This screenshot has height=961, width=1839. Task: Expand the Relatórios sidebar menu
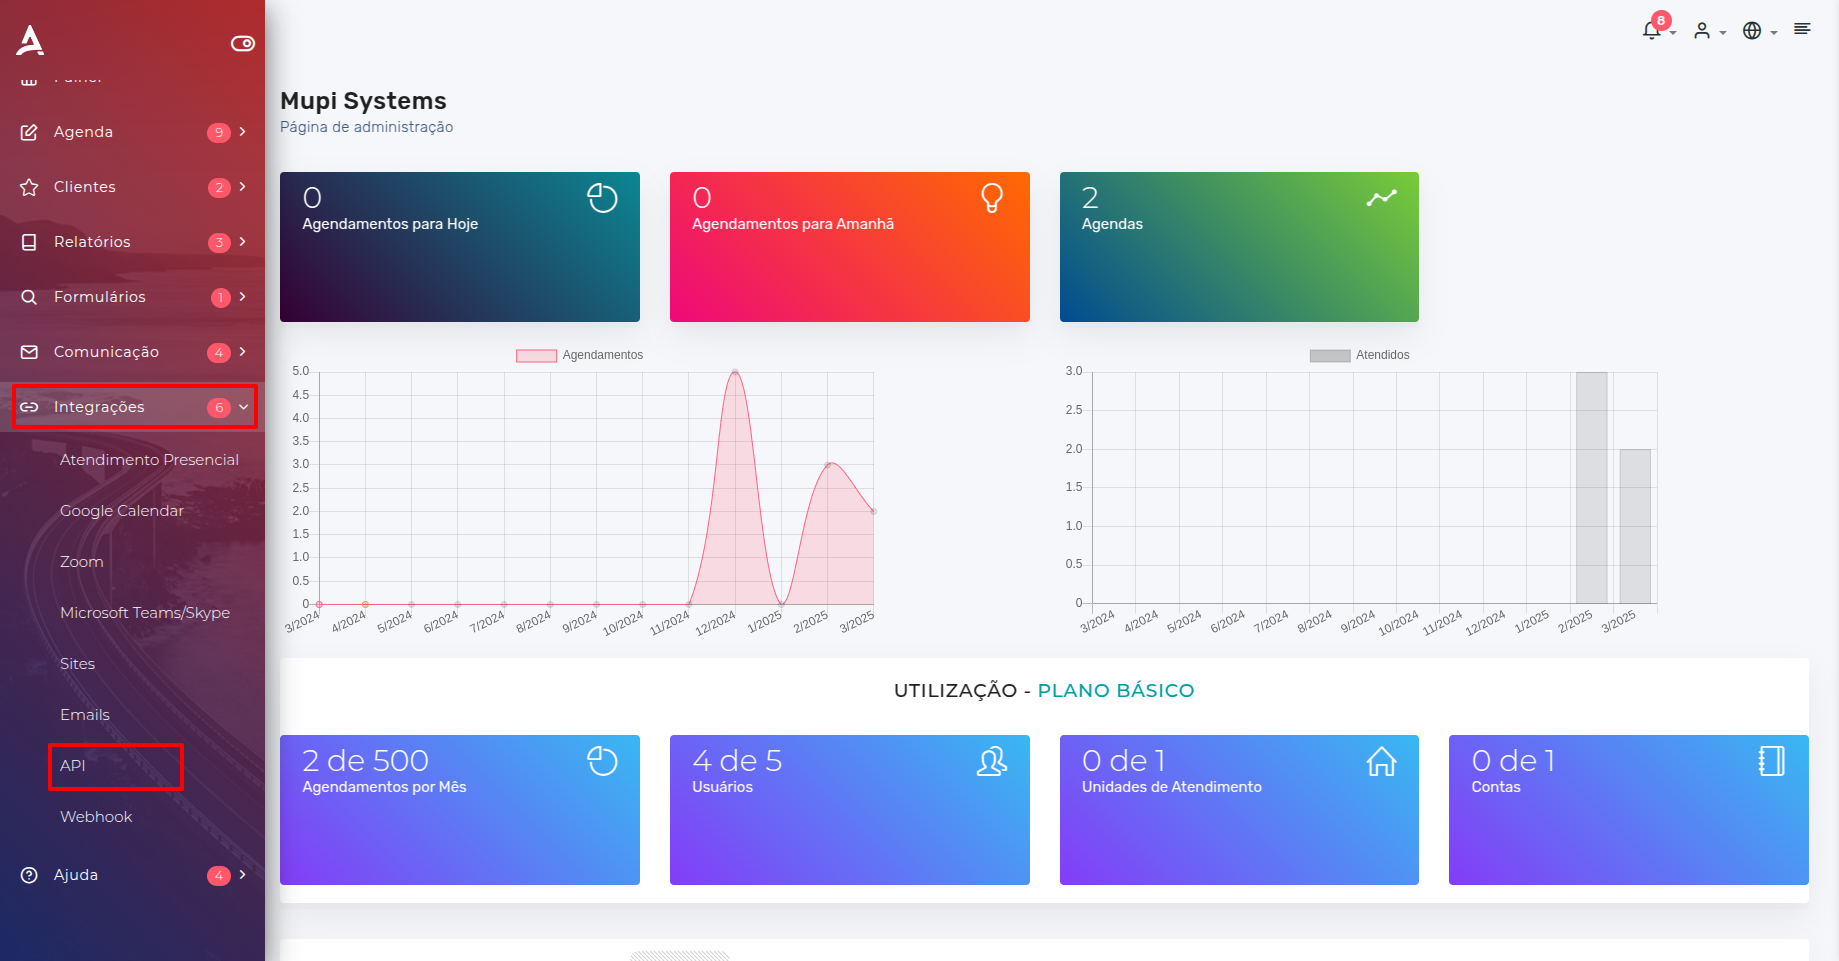point(134,242)
